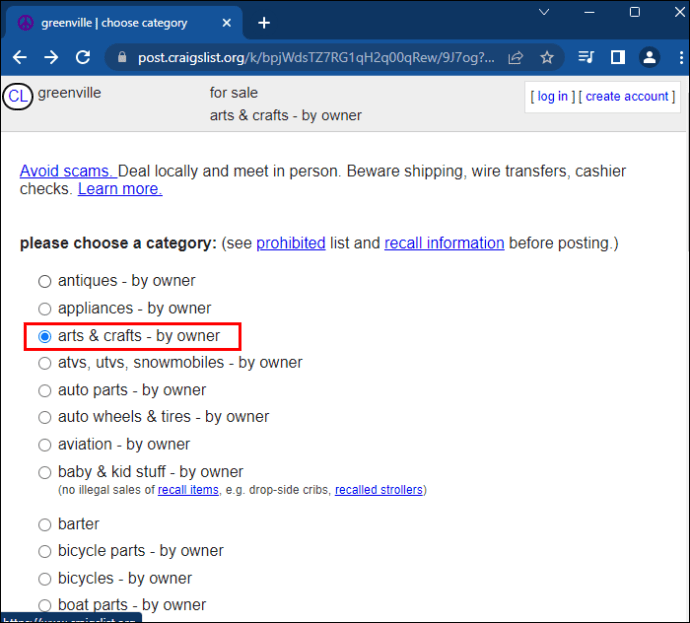Open the prohibited list link
690x623 pixels.
coord(291,243)
